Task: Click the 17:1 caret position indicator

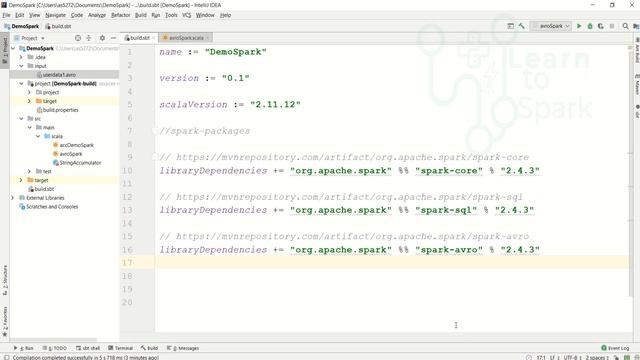Action: pyautogui.click(x=541, y=358)
